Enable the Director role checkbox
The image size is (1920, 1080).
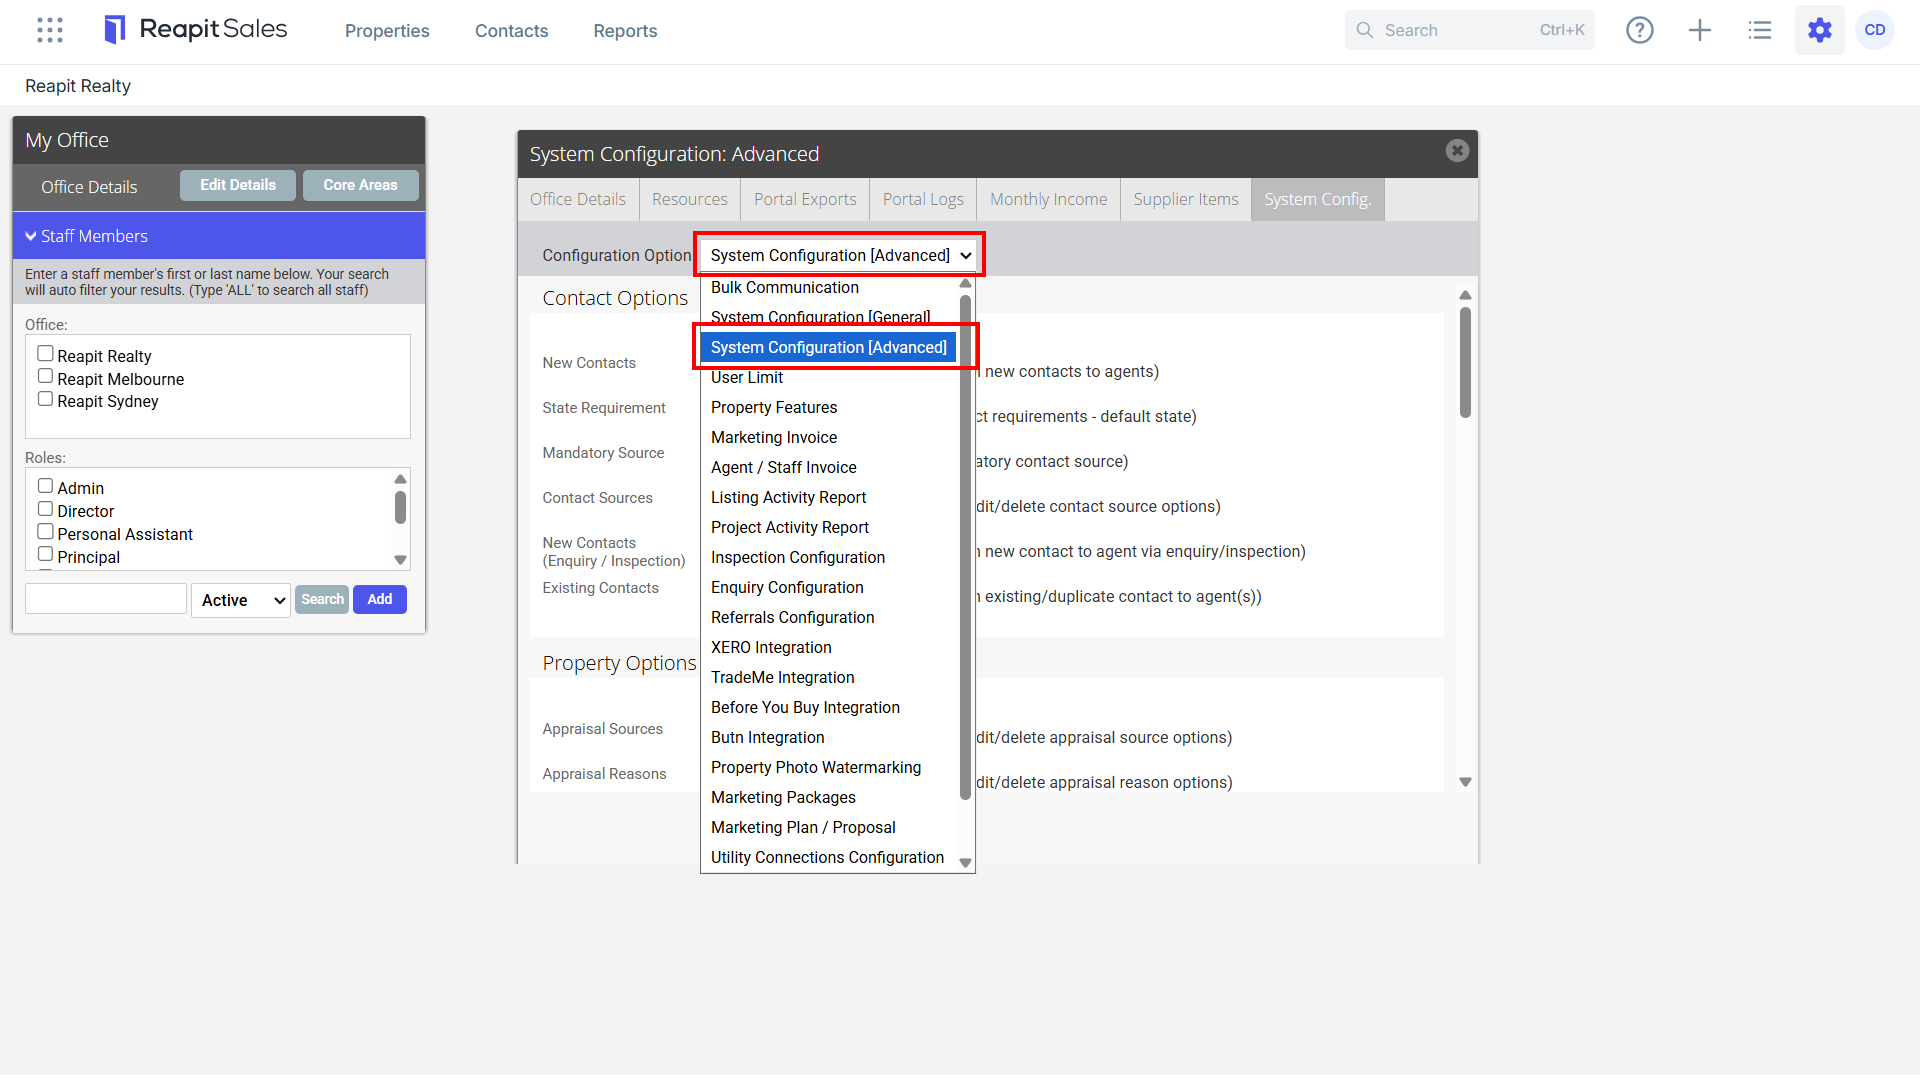(x=45, y=509)
